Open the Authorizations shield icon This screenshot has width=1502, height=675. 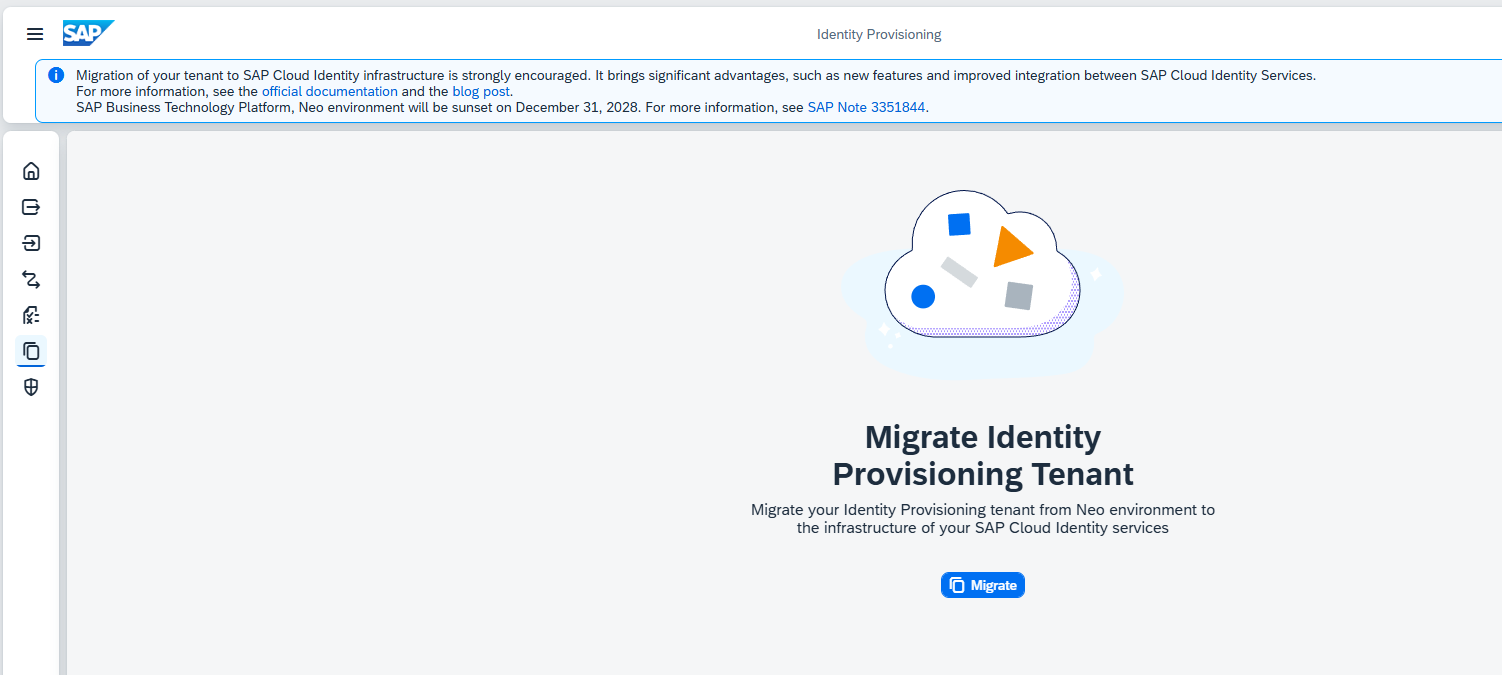click(31, 387)
